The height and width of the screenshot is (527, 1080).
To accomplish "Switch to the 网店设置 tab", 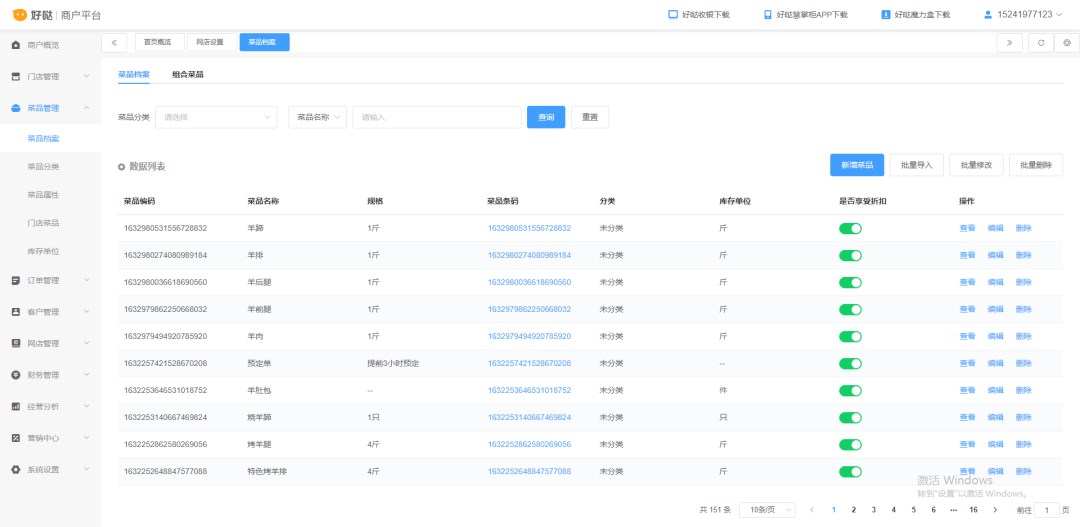I will (x=211, y=43).
